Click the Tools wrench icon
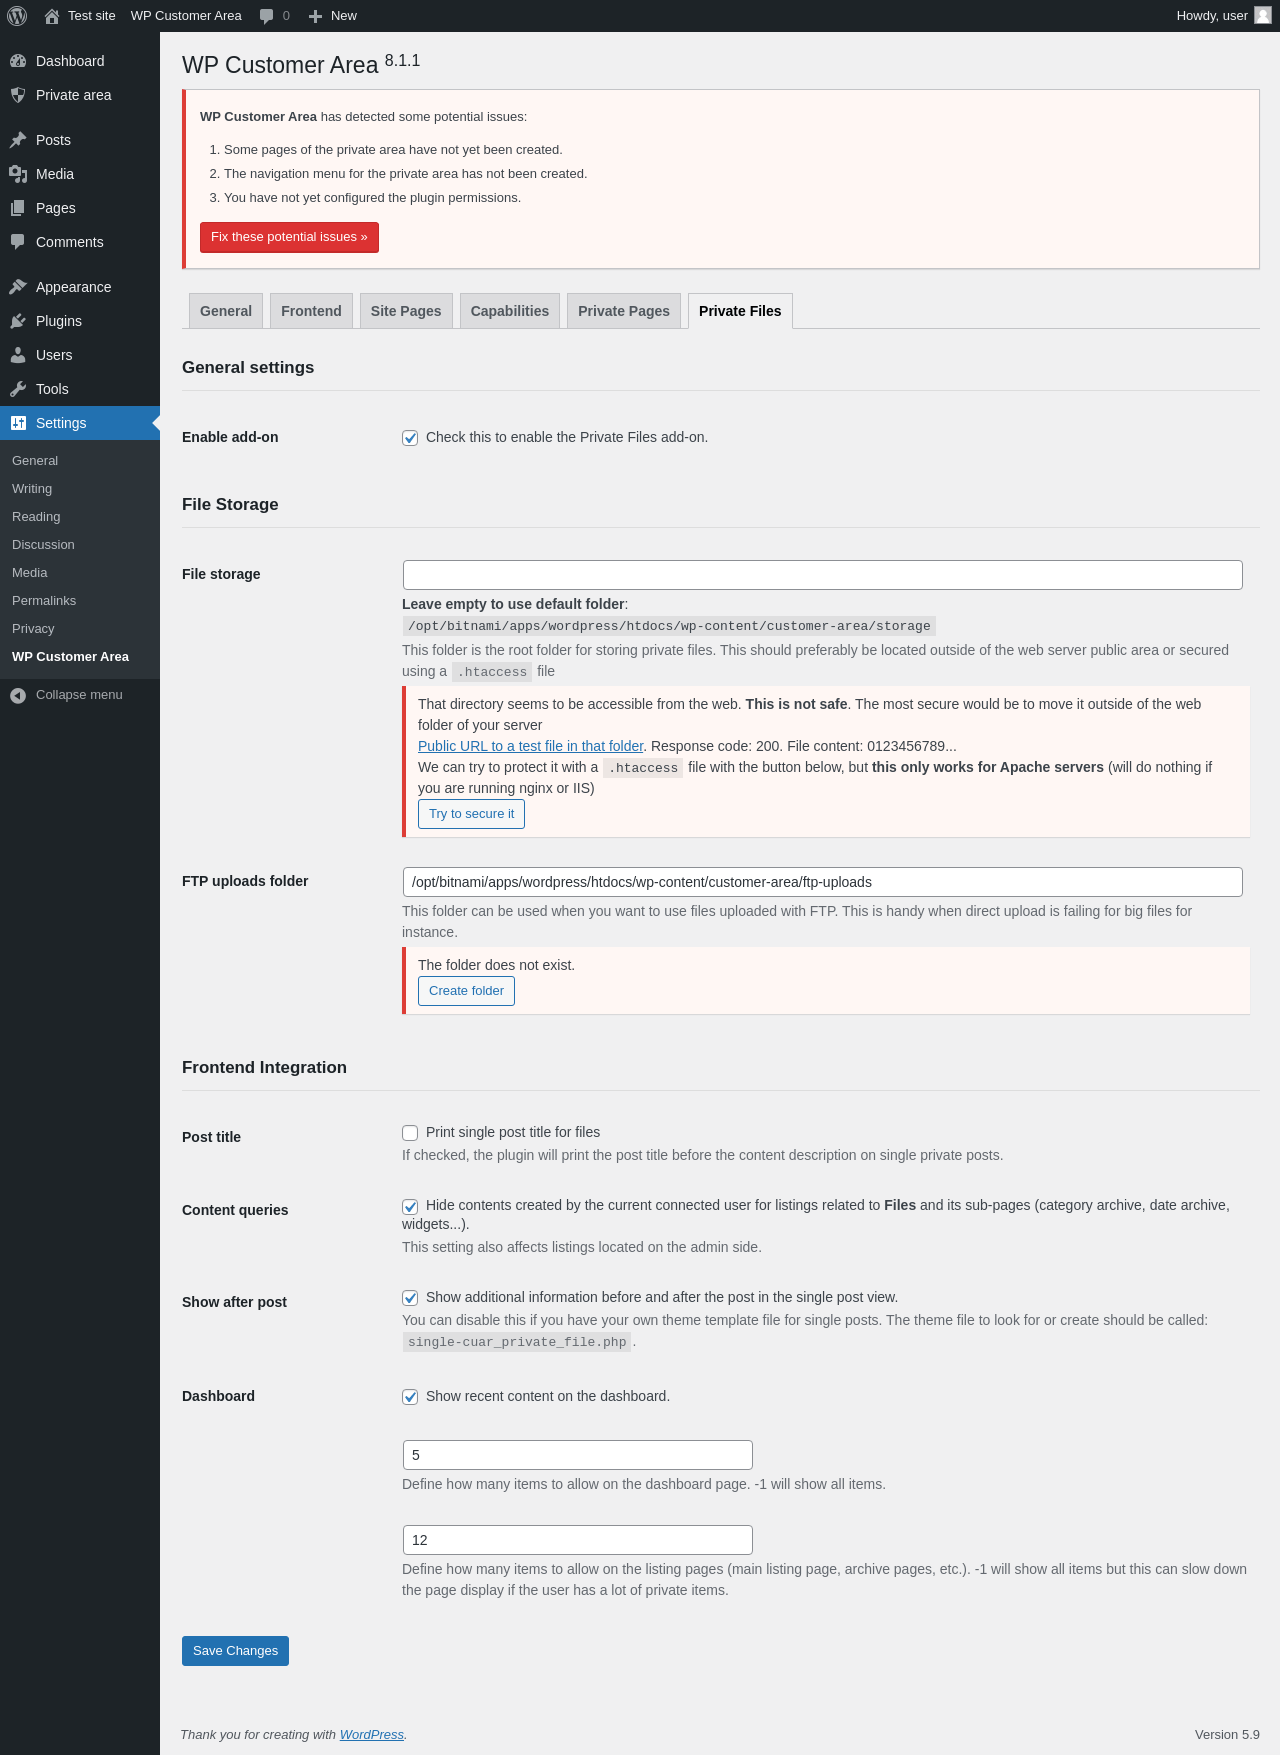The width and height of the screenshot is (1280, 1755). pos(18,389)
